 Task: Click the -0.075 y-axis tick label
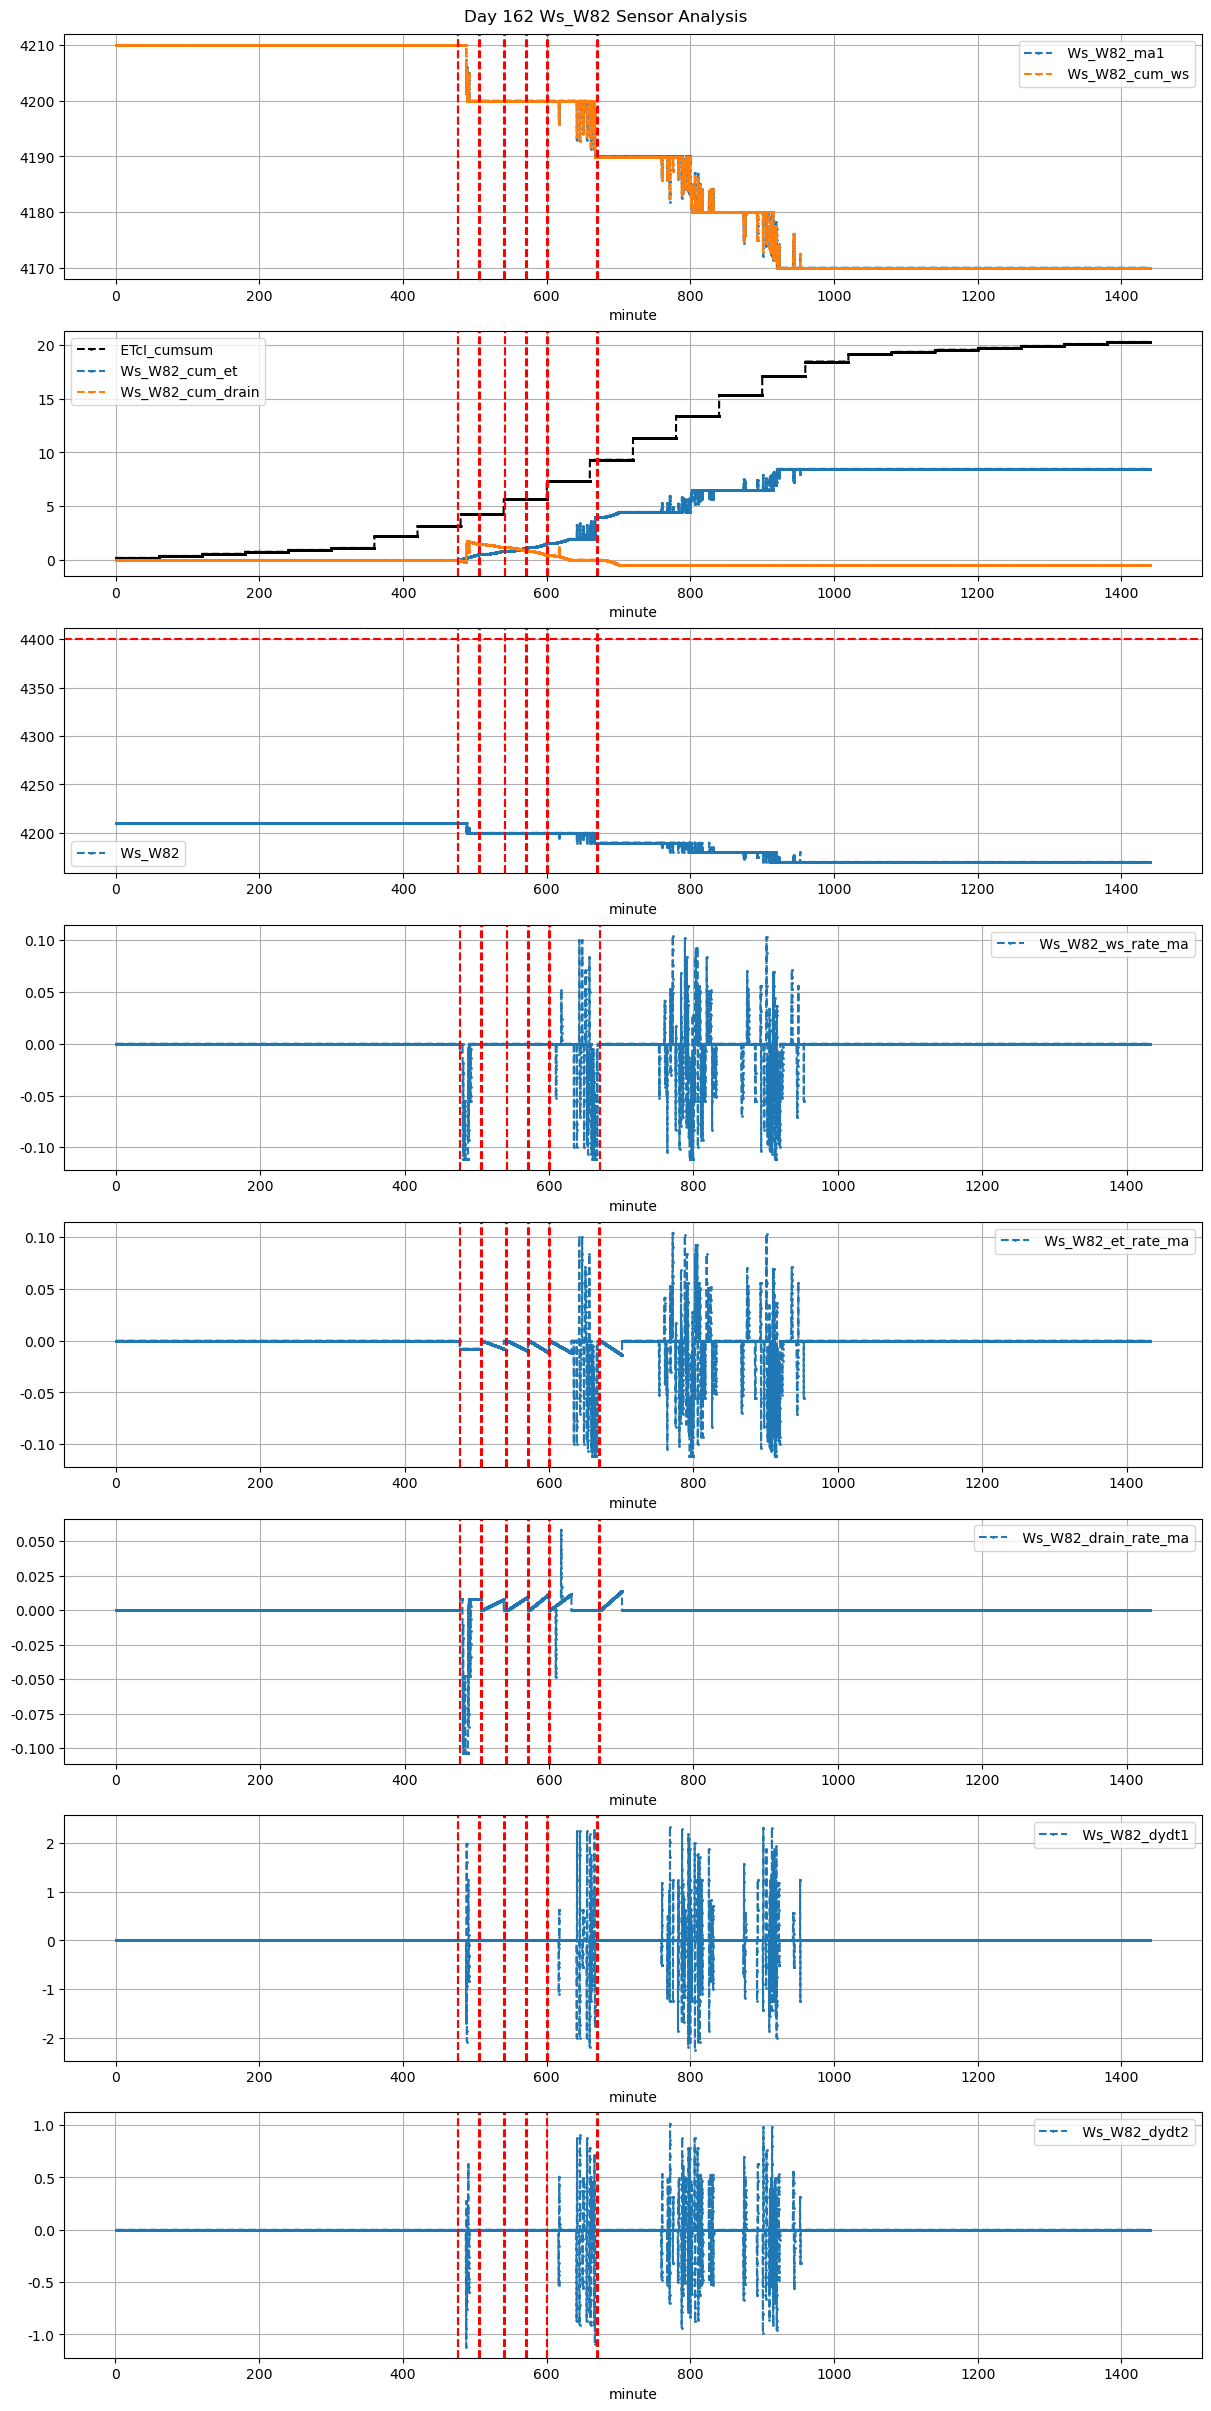(x=33, y=1715)
